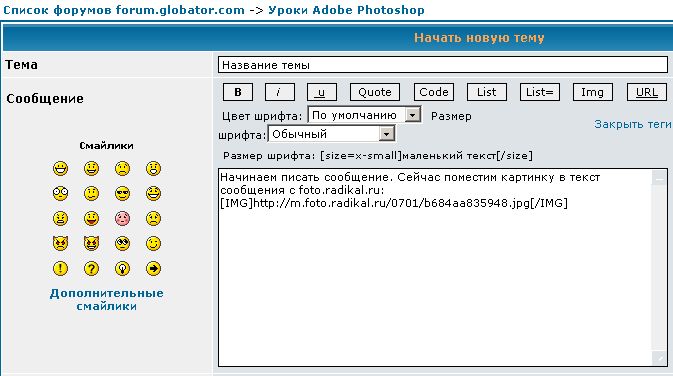Insert the pink Embarrassed smiley
Viewport: 673px width, 376px height.
point(122,218)
